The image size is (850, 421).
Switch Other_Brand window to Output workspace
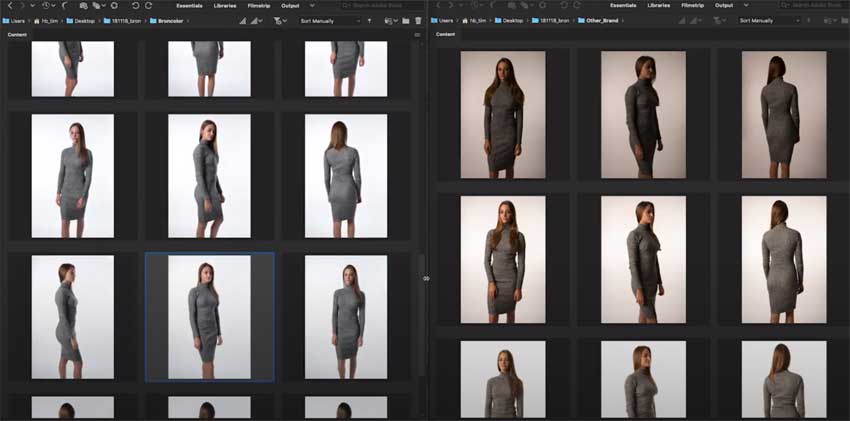click(724, 5)
